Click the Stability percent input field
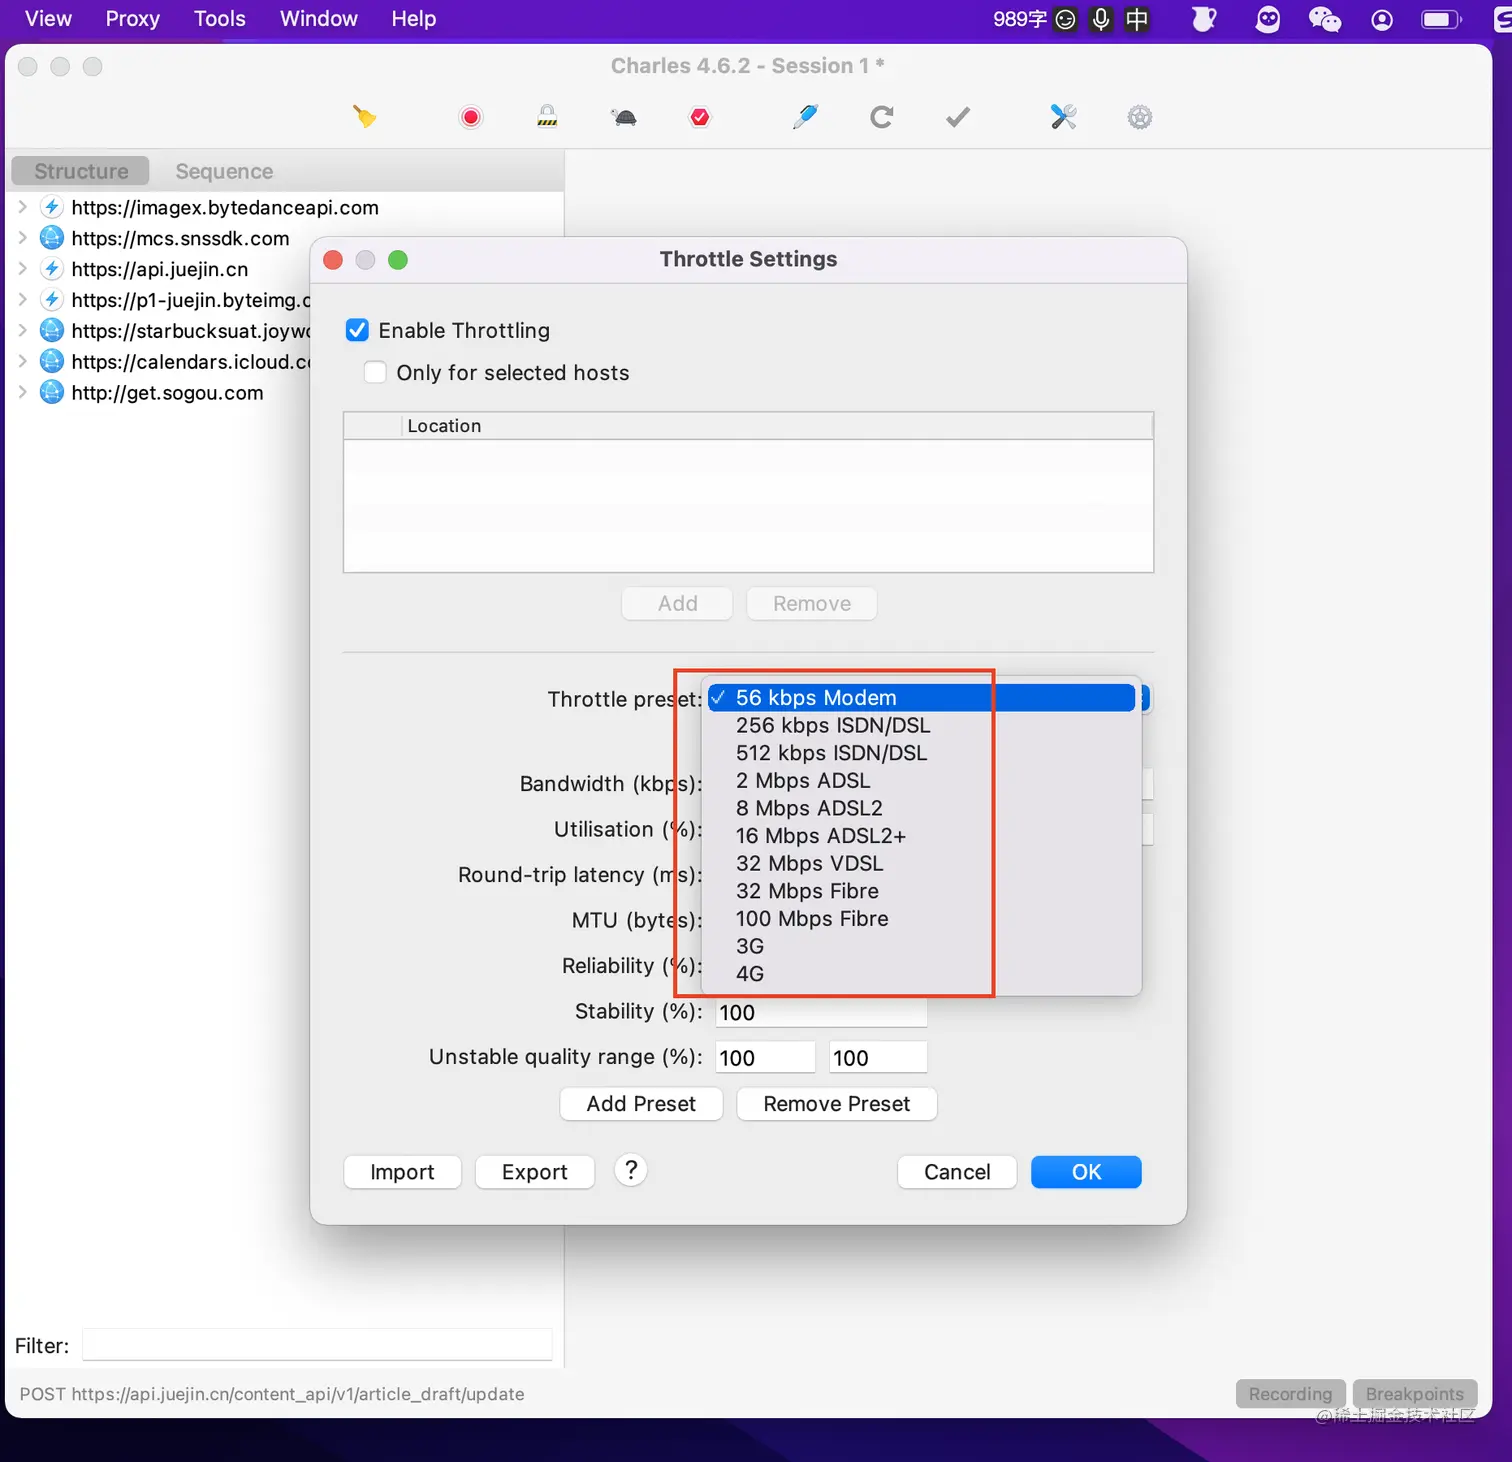1512x1462 pixels. pyautogui.click(x=821, y=1012)
